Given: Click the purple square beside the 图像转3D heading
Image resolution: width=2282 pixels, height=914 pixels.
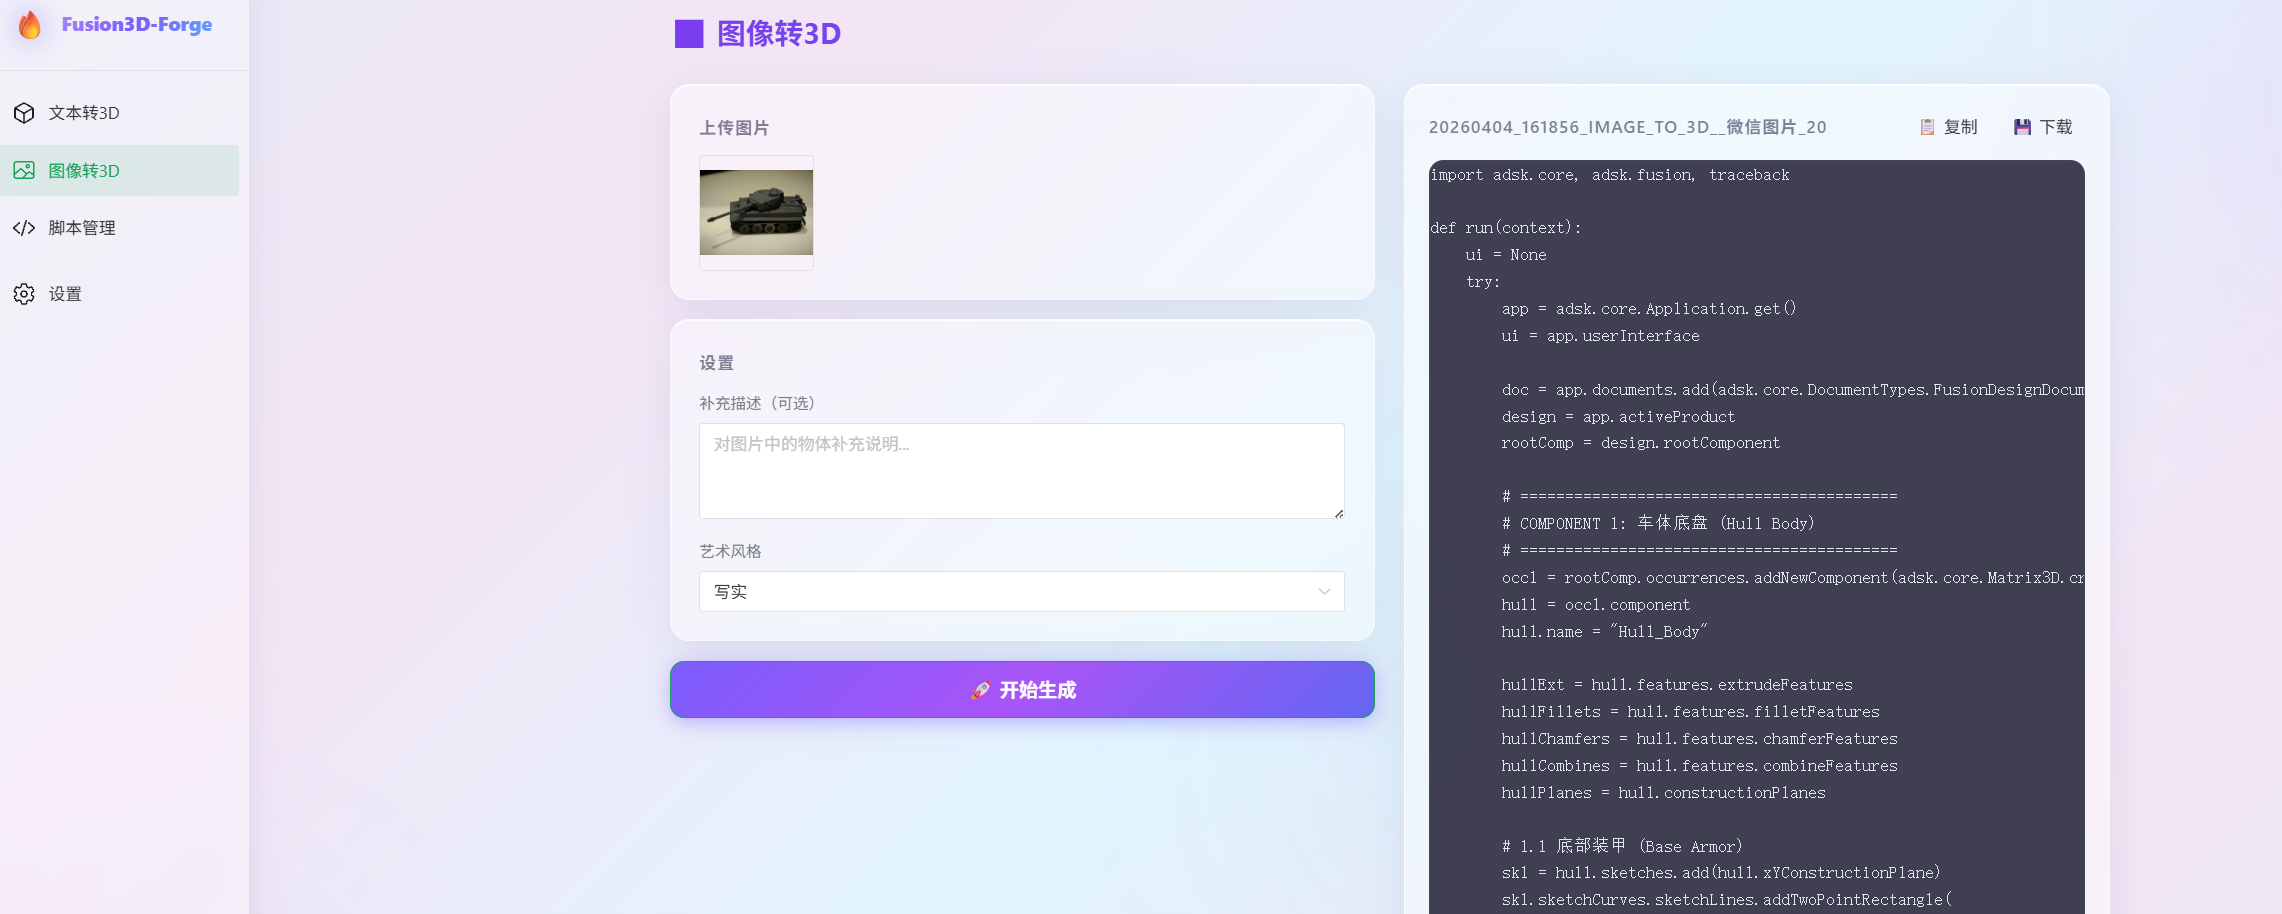Looking at the screenshot, I should (x=689, y=34).
